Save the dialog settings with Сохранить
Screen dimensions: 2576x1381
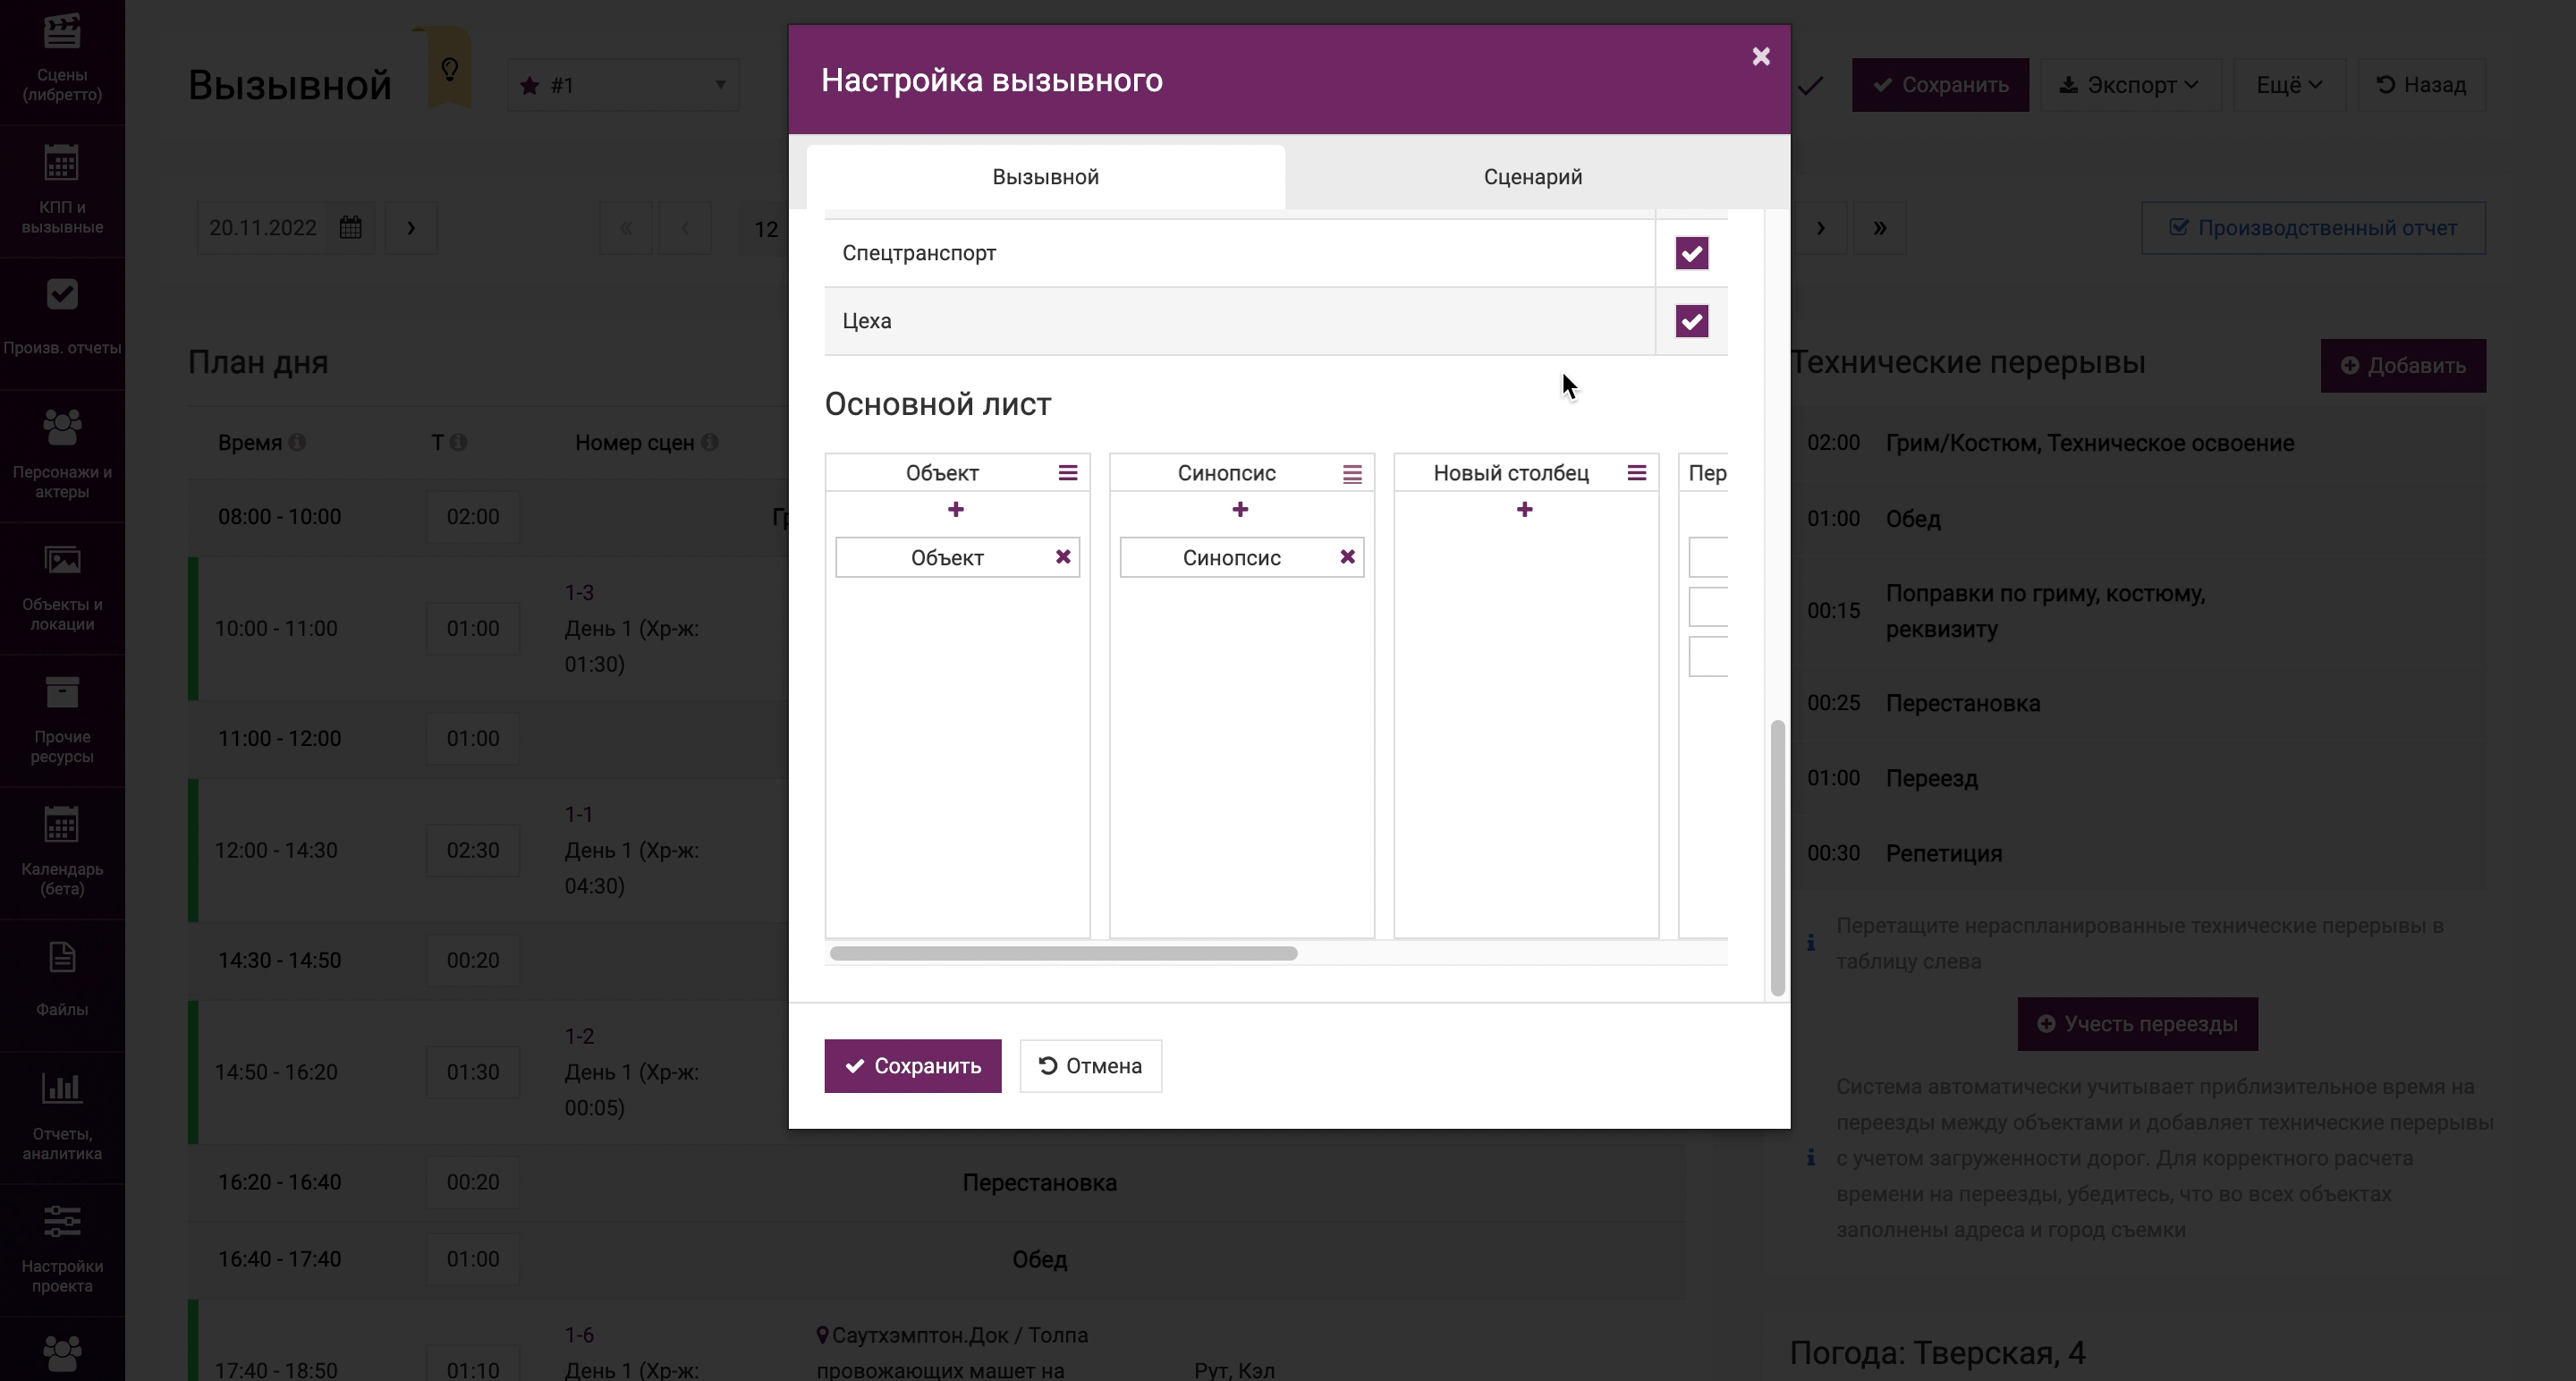click(912, 1066)
